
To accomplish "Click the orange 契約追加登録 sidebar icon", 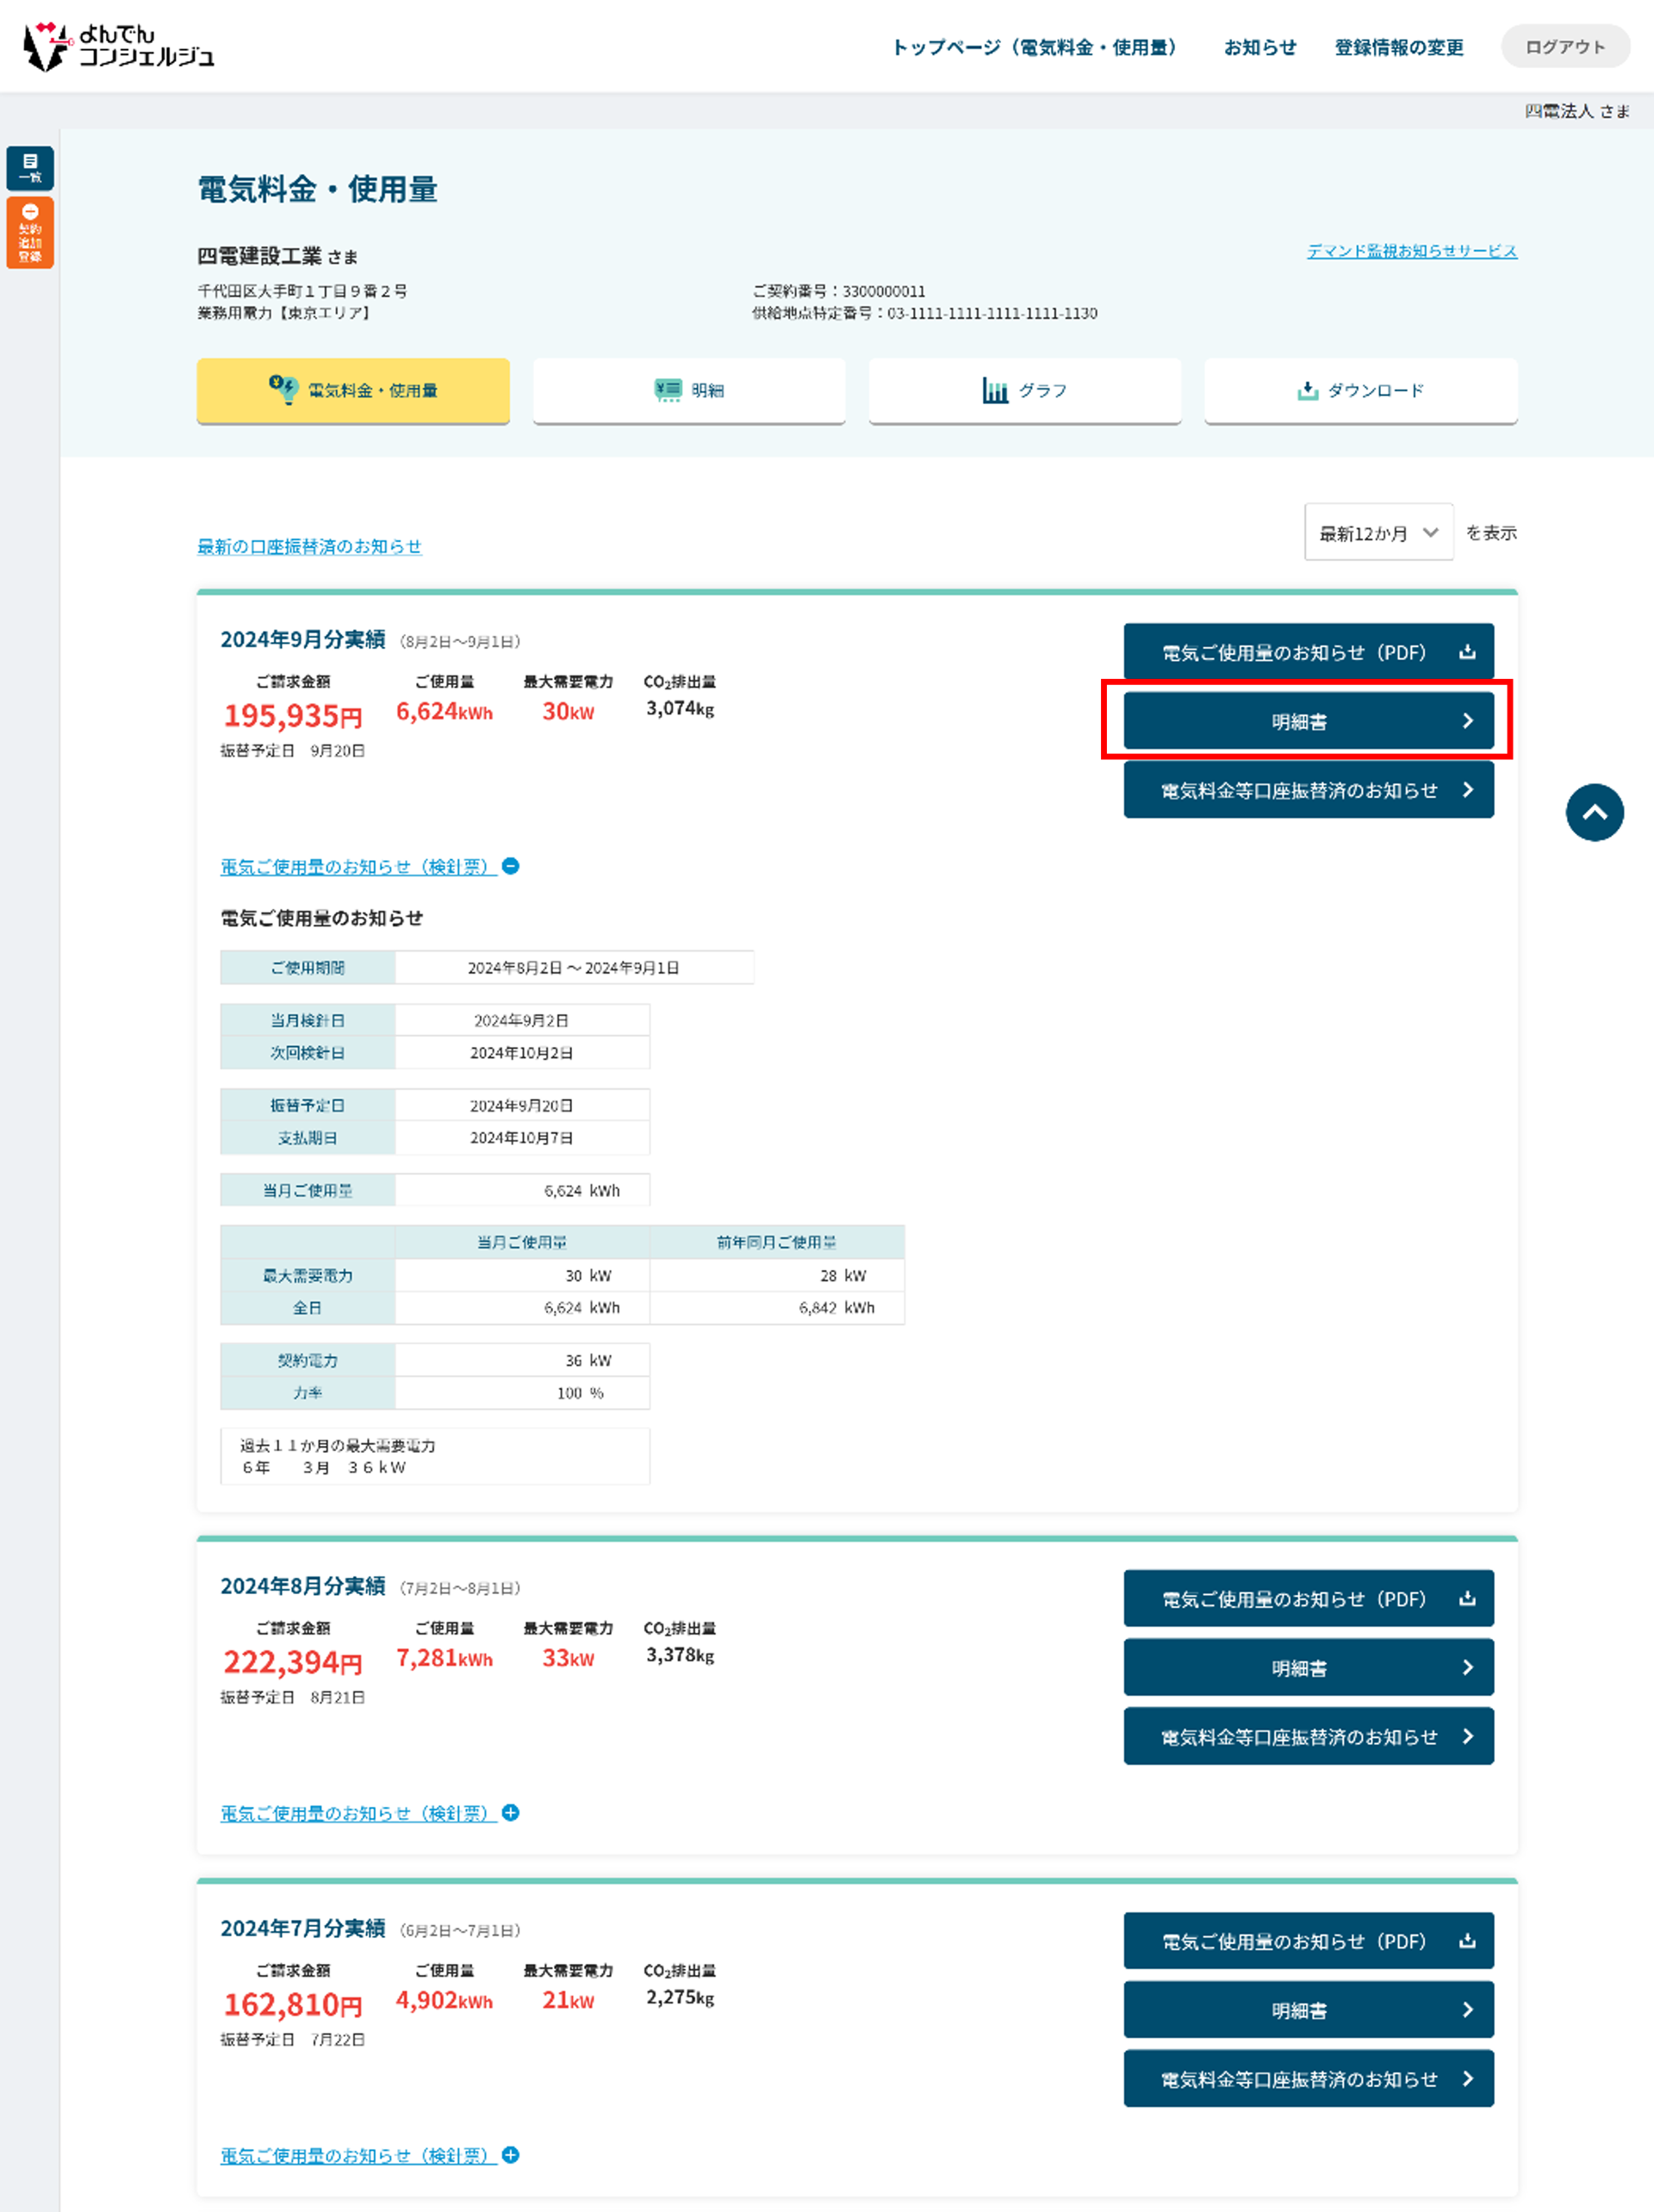I will pyautogui.click(x=30, y=233).
